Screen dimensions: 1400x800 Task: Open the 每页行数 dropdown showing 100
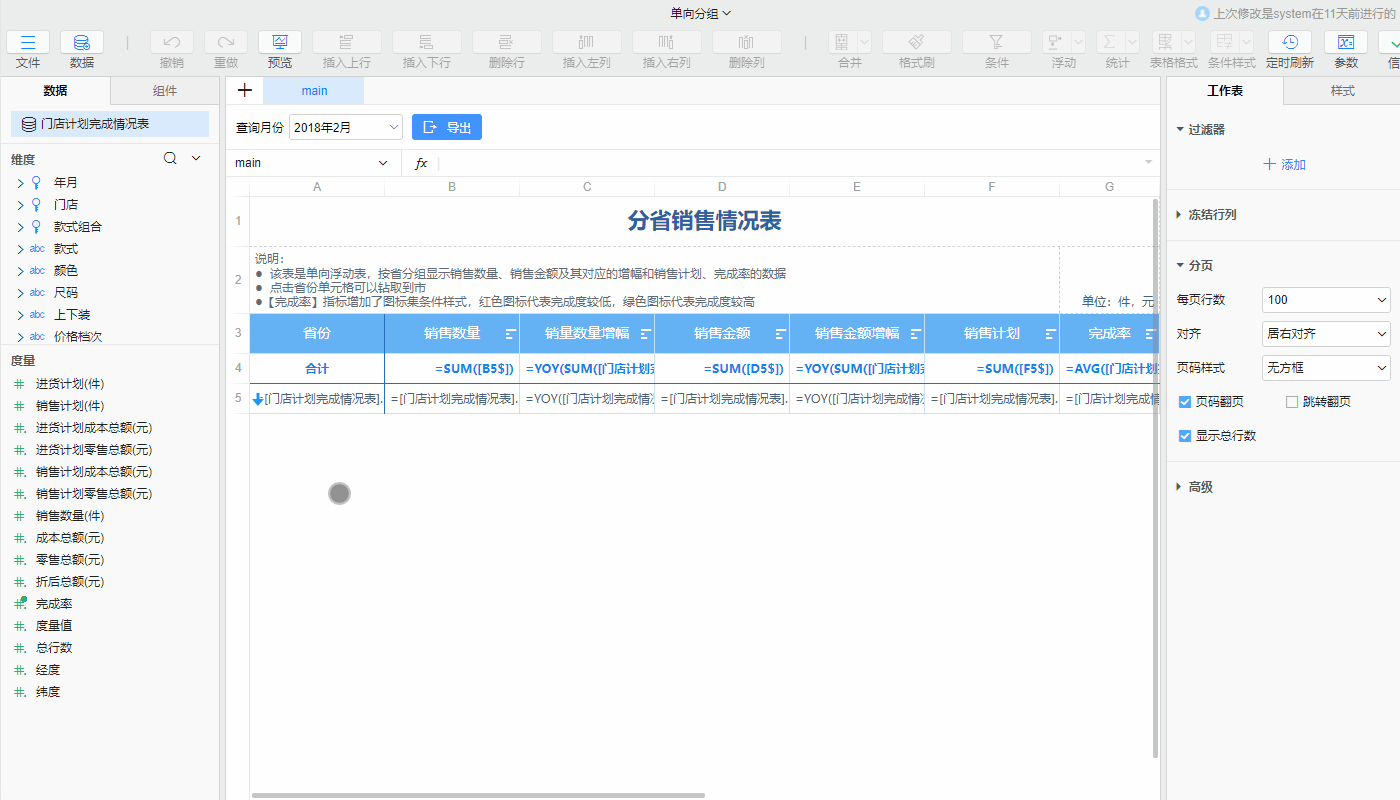tap(1326, 299)
